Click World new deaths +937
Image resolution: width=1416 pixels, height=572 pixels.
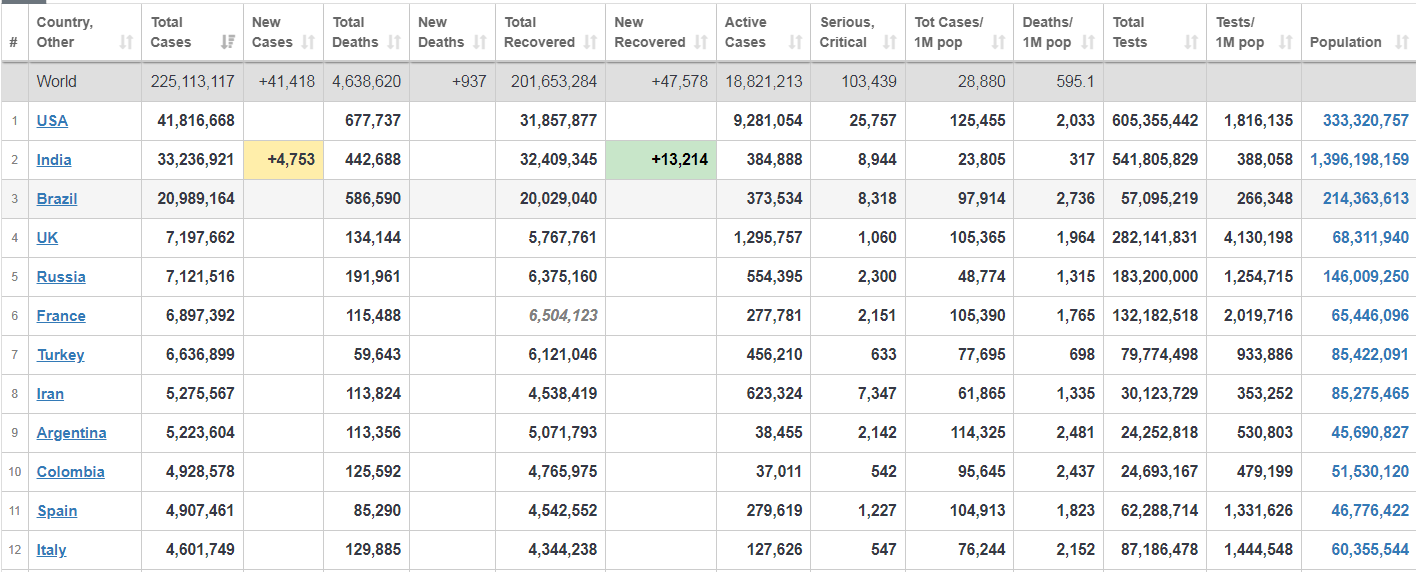(x=469, y=81)
